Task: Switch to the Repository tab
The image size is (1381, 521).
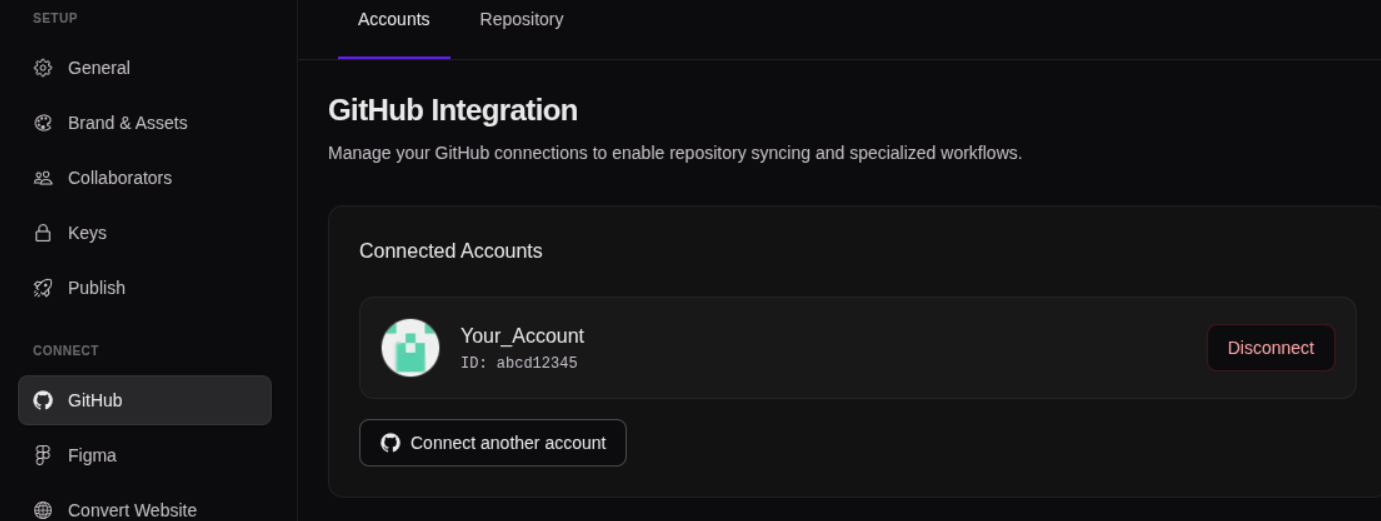Action: [x=521, y=20]
